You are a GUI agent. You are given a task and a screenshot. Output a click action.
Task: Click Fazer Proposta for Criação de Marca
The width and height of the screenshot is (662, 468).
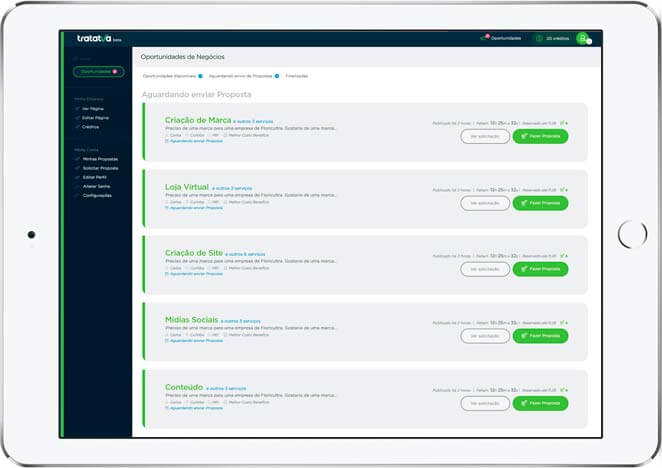[x=540, y=137]
